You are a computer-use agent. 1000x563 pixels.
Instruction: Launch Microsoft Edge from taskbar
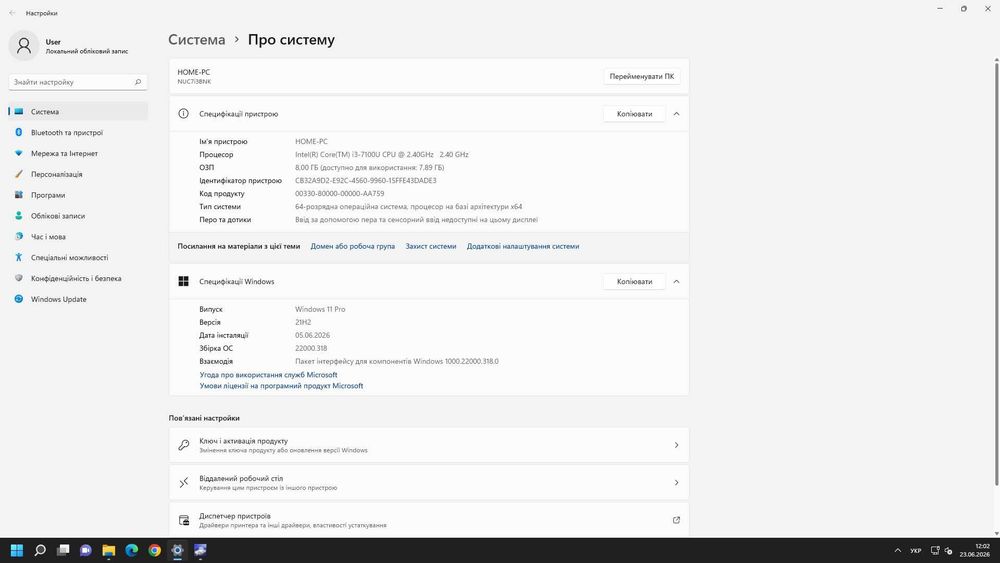click(x=132, y=550)
